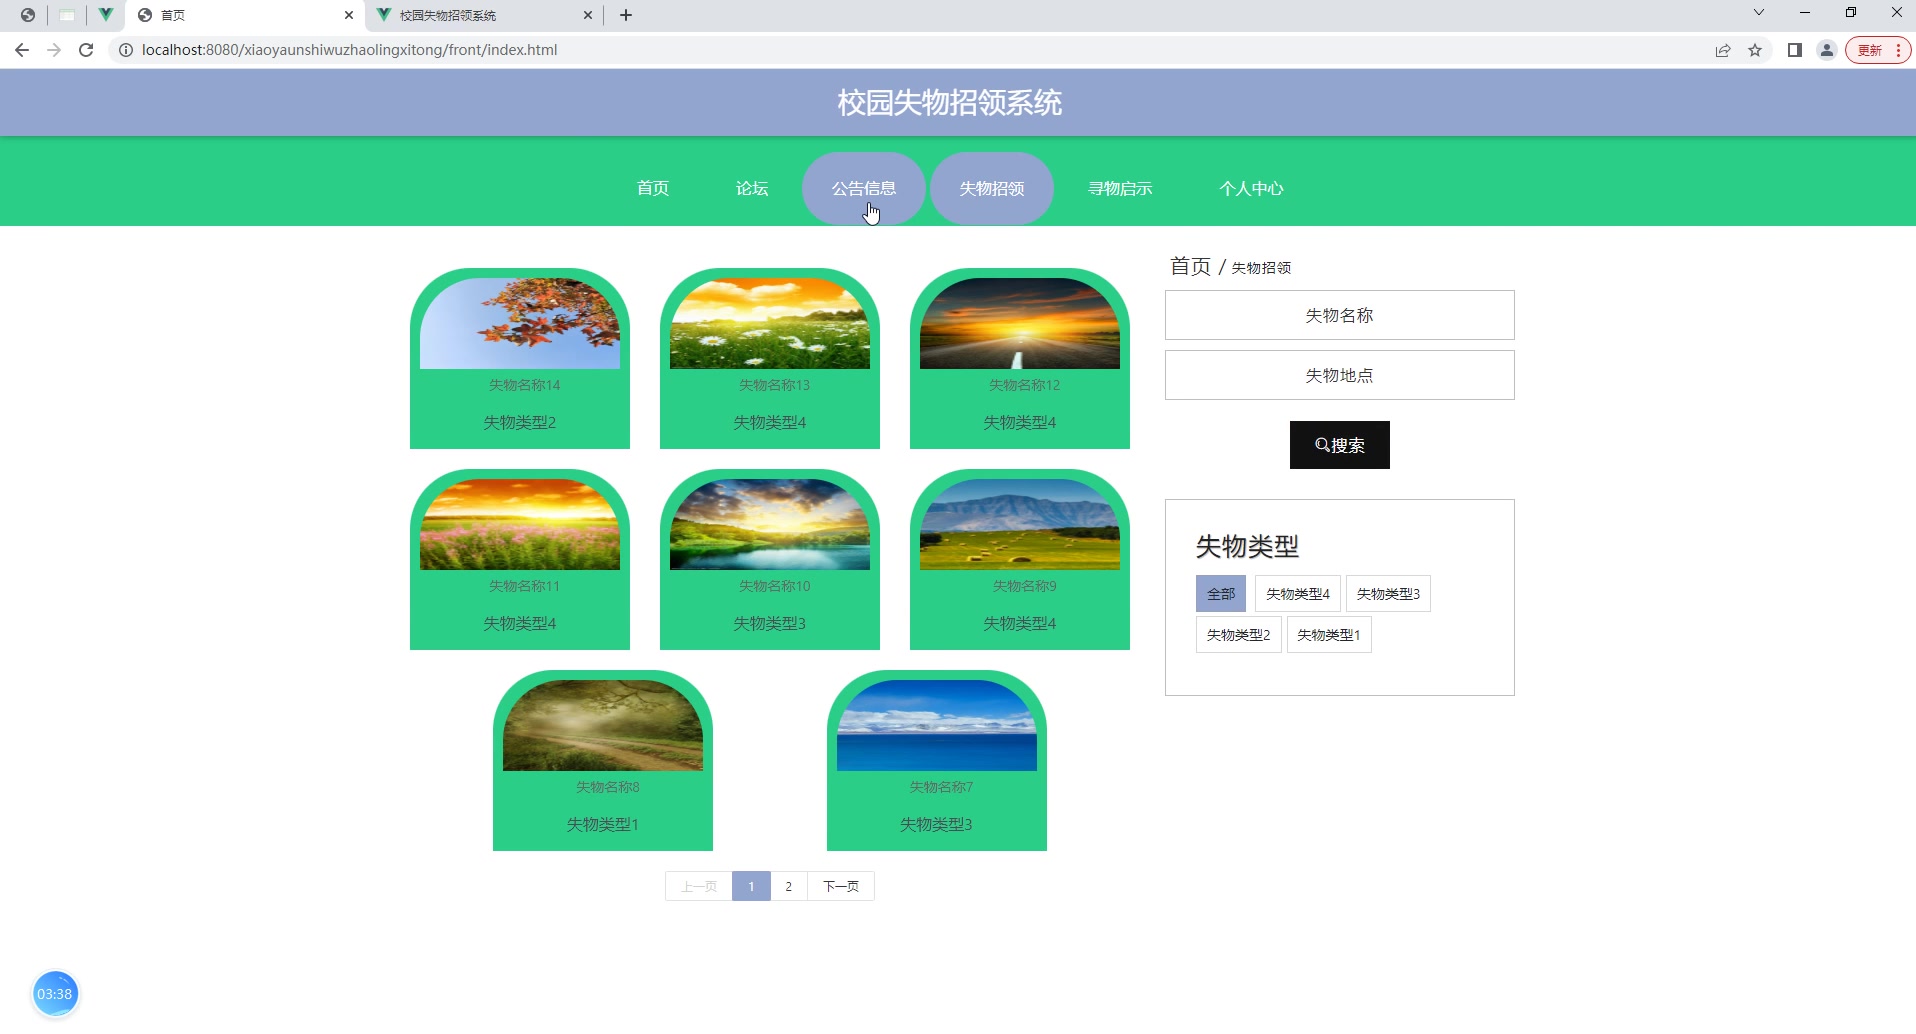The width and height of the screenshot is (1916, 1034).
Task: Click the 更新 browser update button
Action: (1871, 49)
